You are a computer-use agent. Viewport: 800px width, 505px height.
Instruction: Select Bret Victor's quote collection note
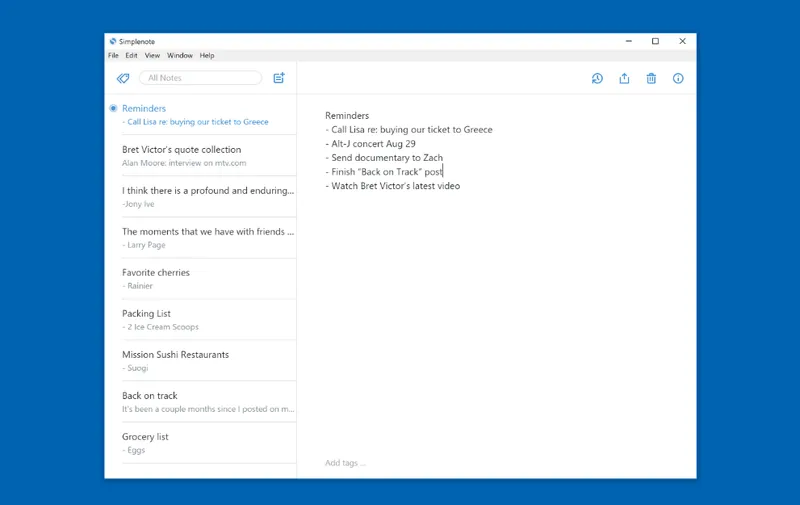[209, 156]
